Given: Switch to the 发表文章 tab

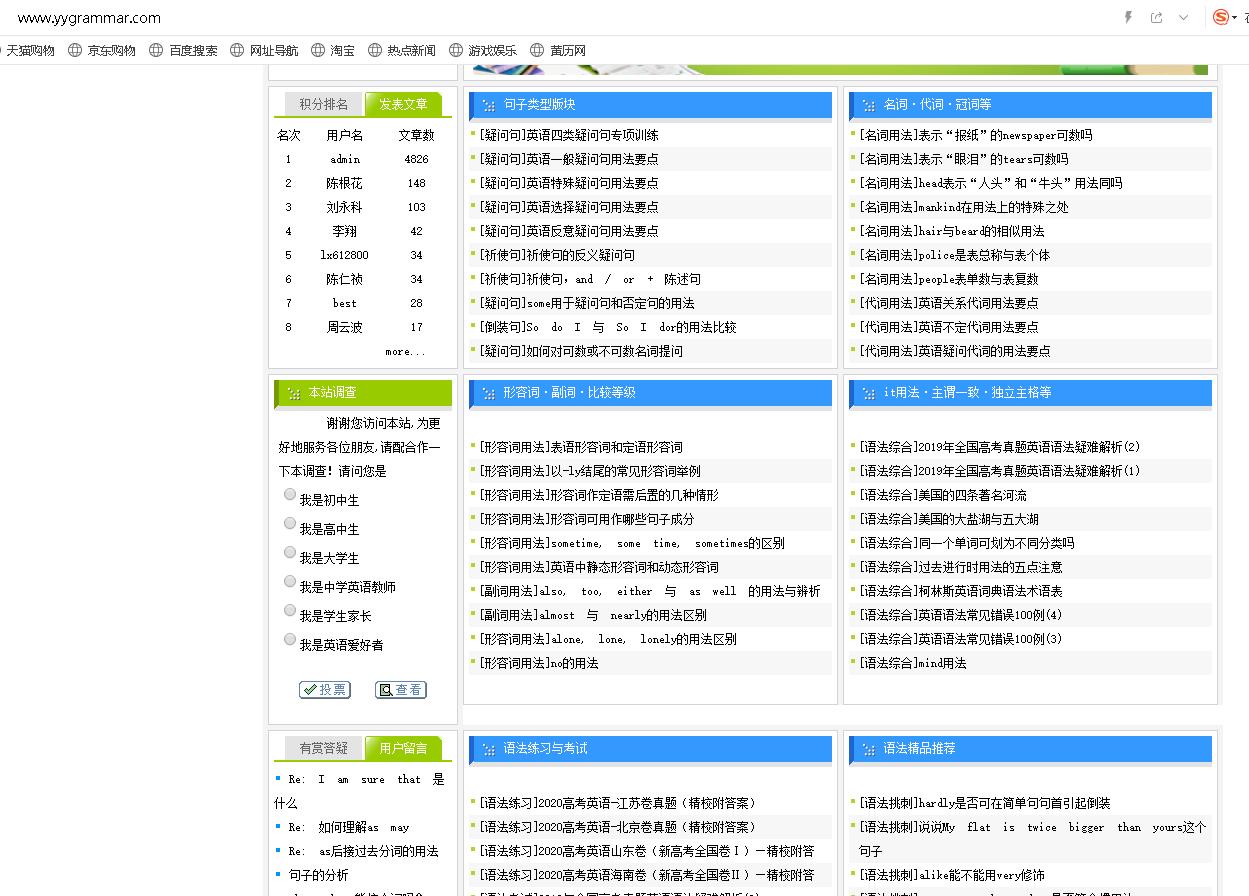Looking at the screenshot, I should point(404,103).
